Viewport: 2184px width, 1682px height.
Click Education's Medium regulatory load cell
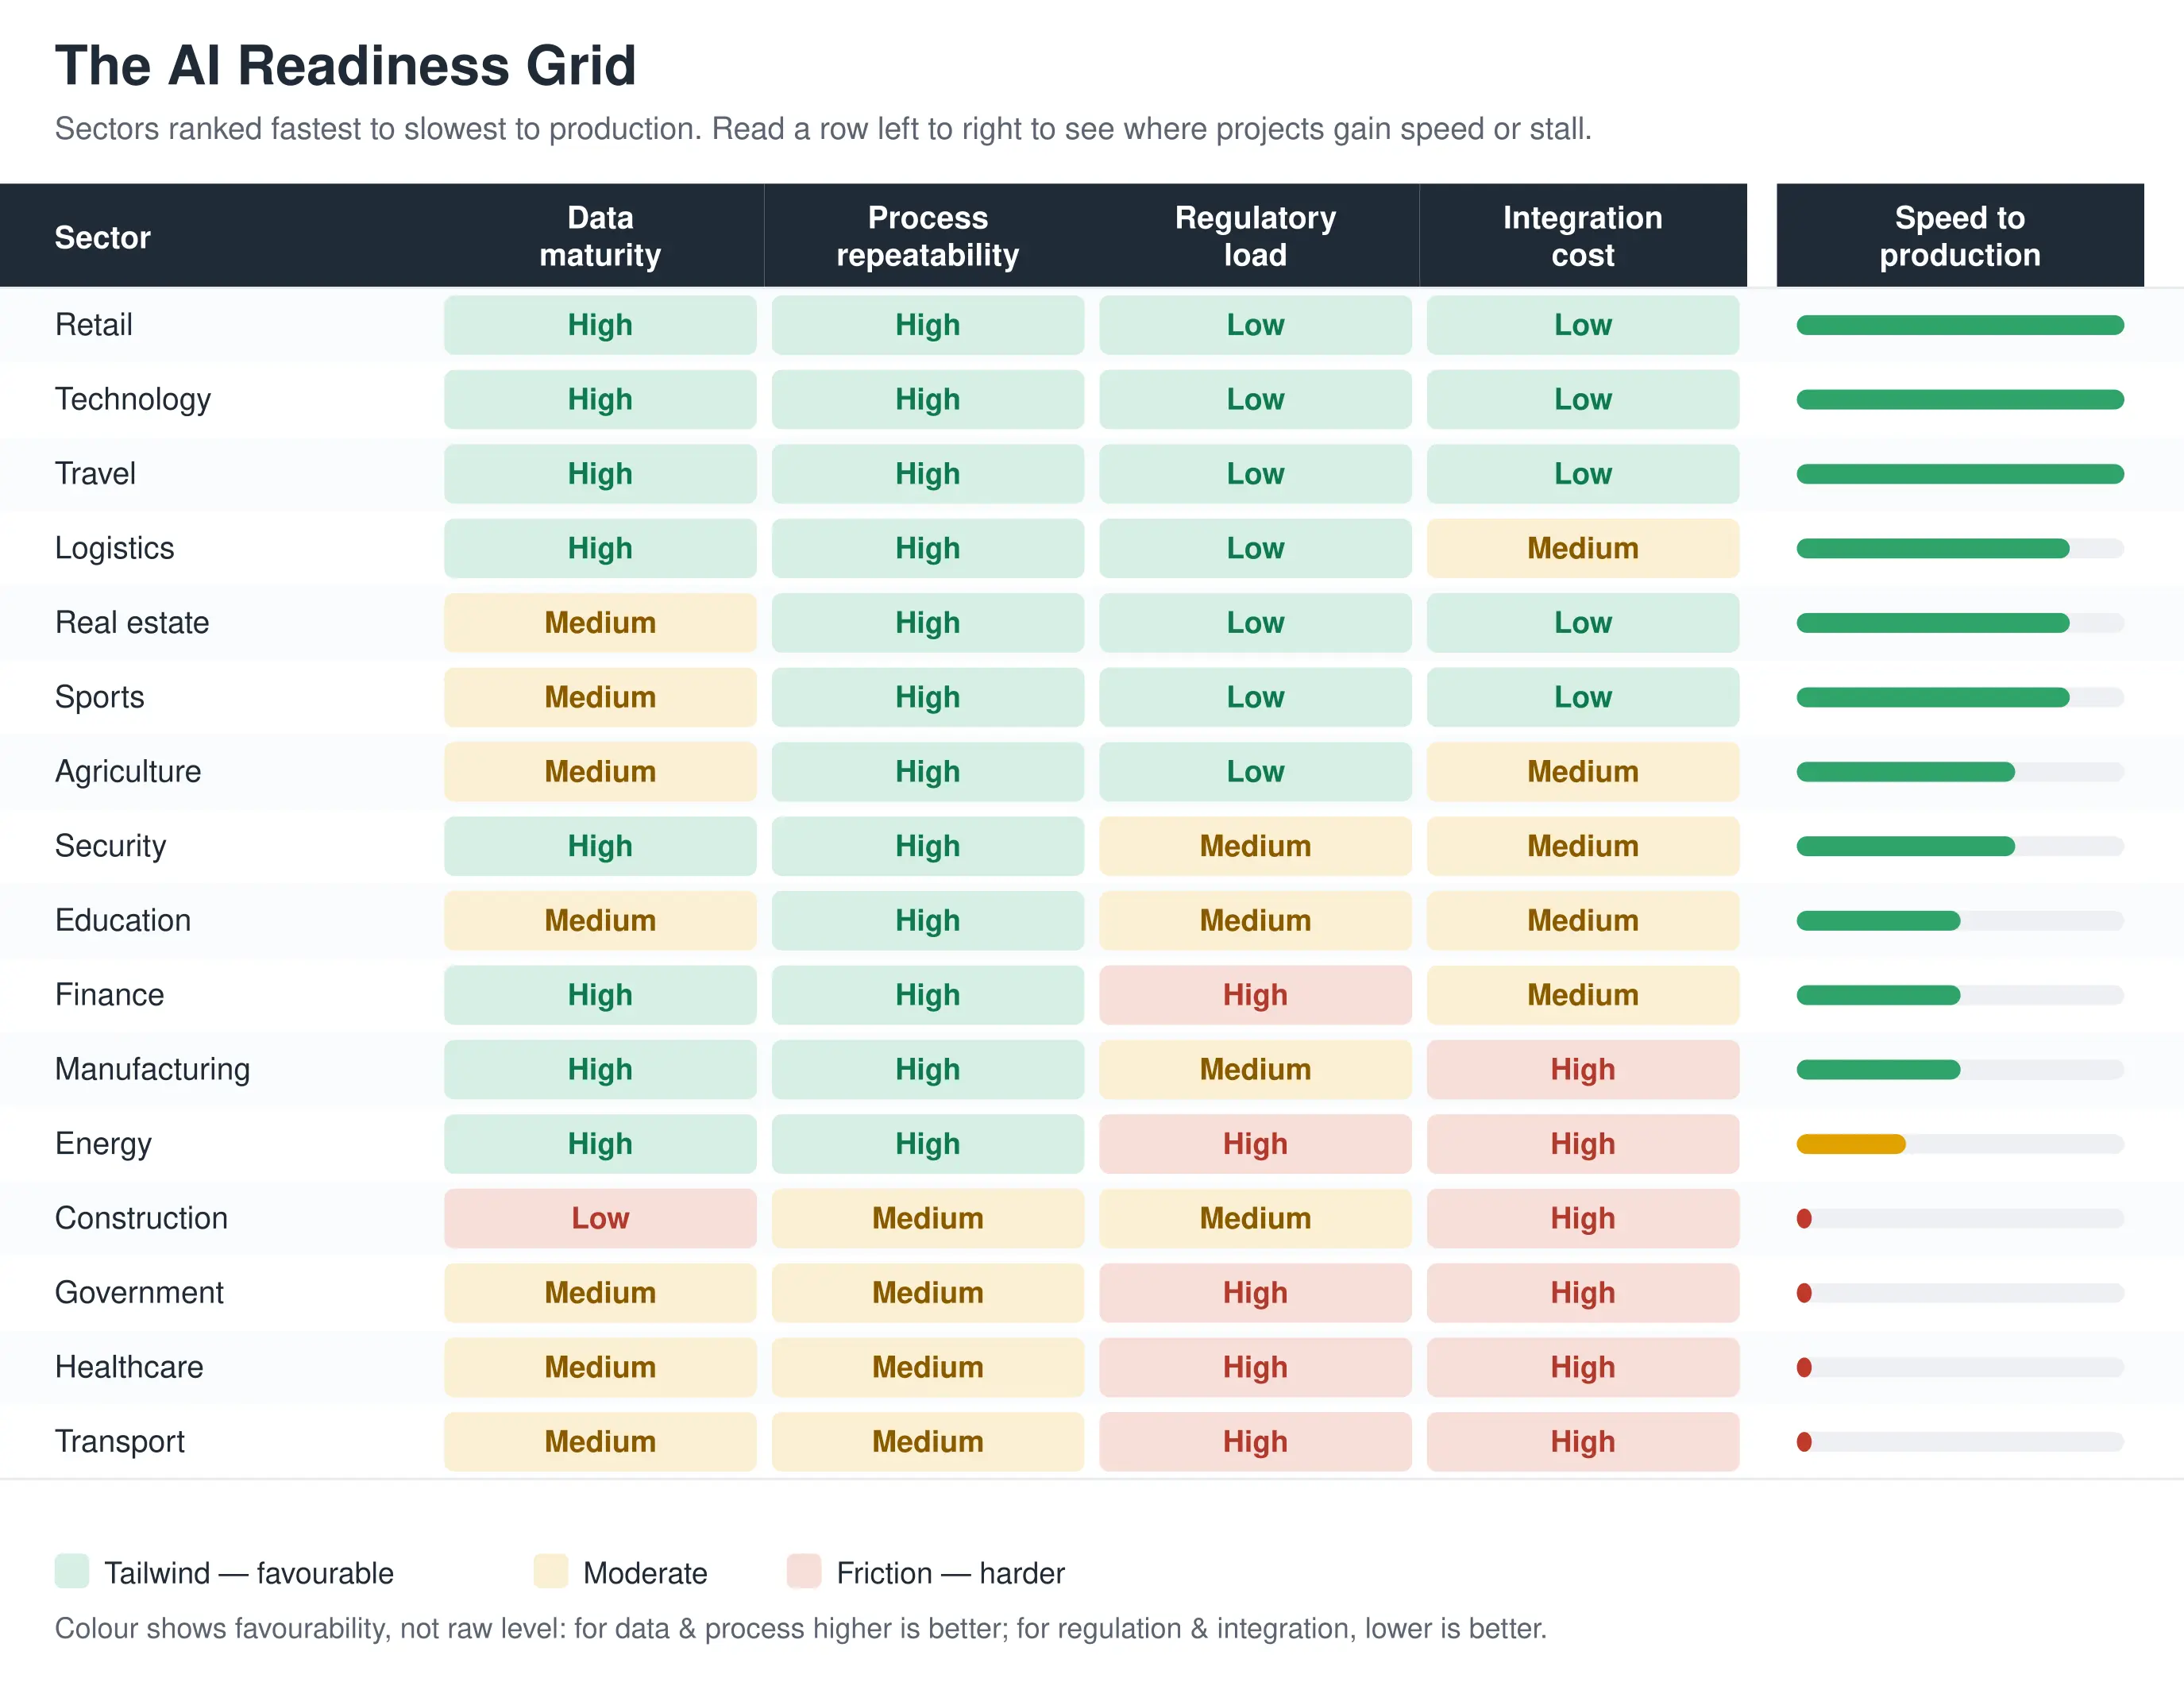(1255, 920)
